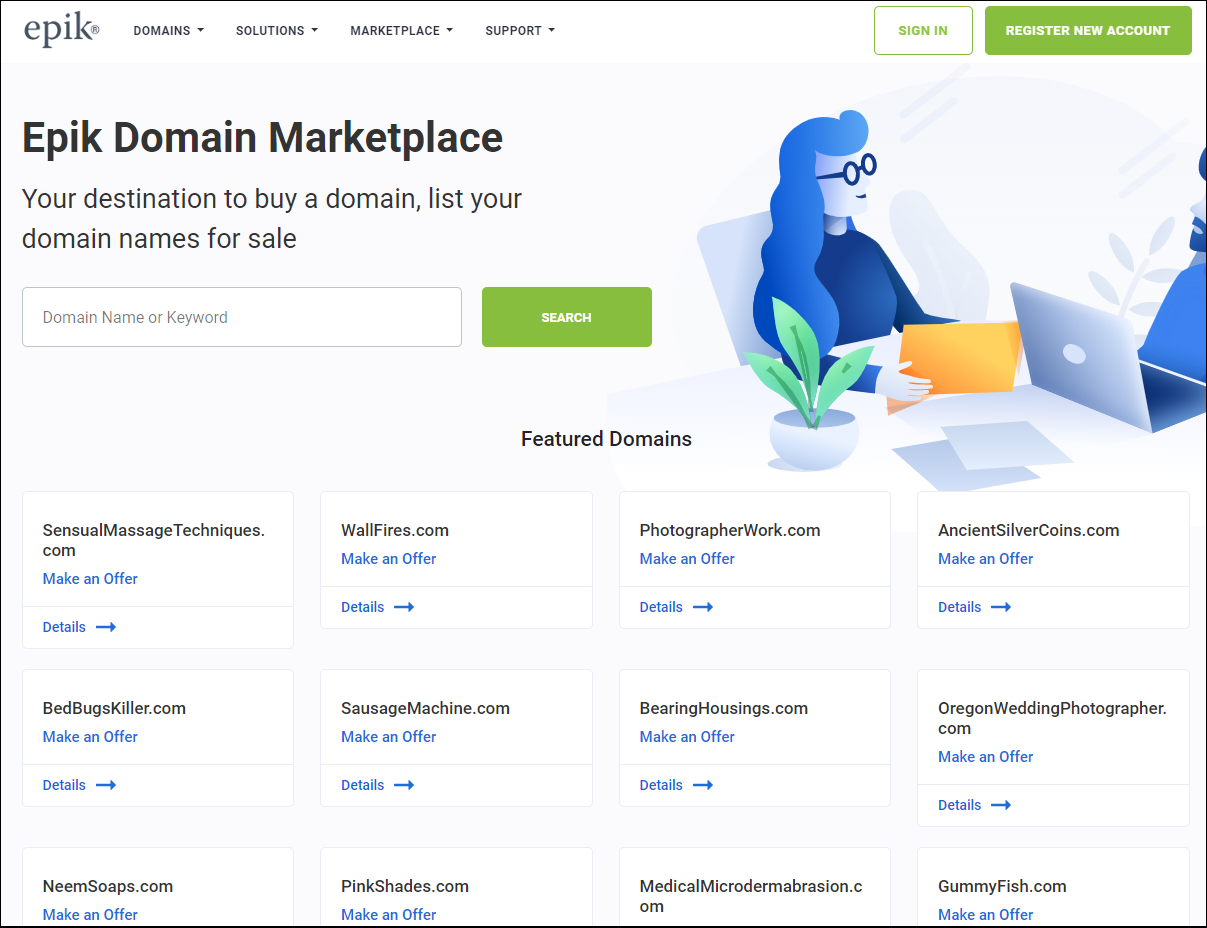Click Register New Account button
Screen dimensions: 1207x928
point(1087,31)
